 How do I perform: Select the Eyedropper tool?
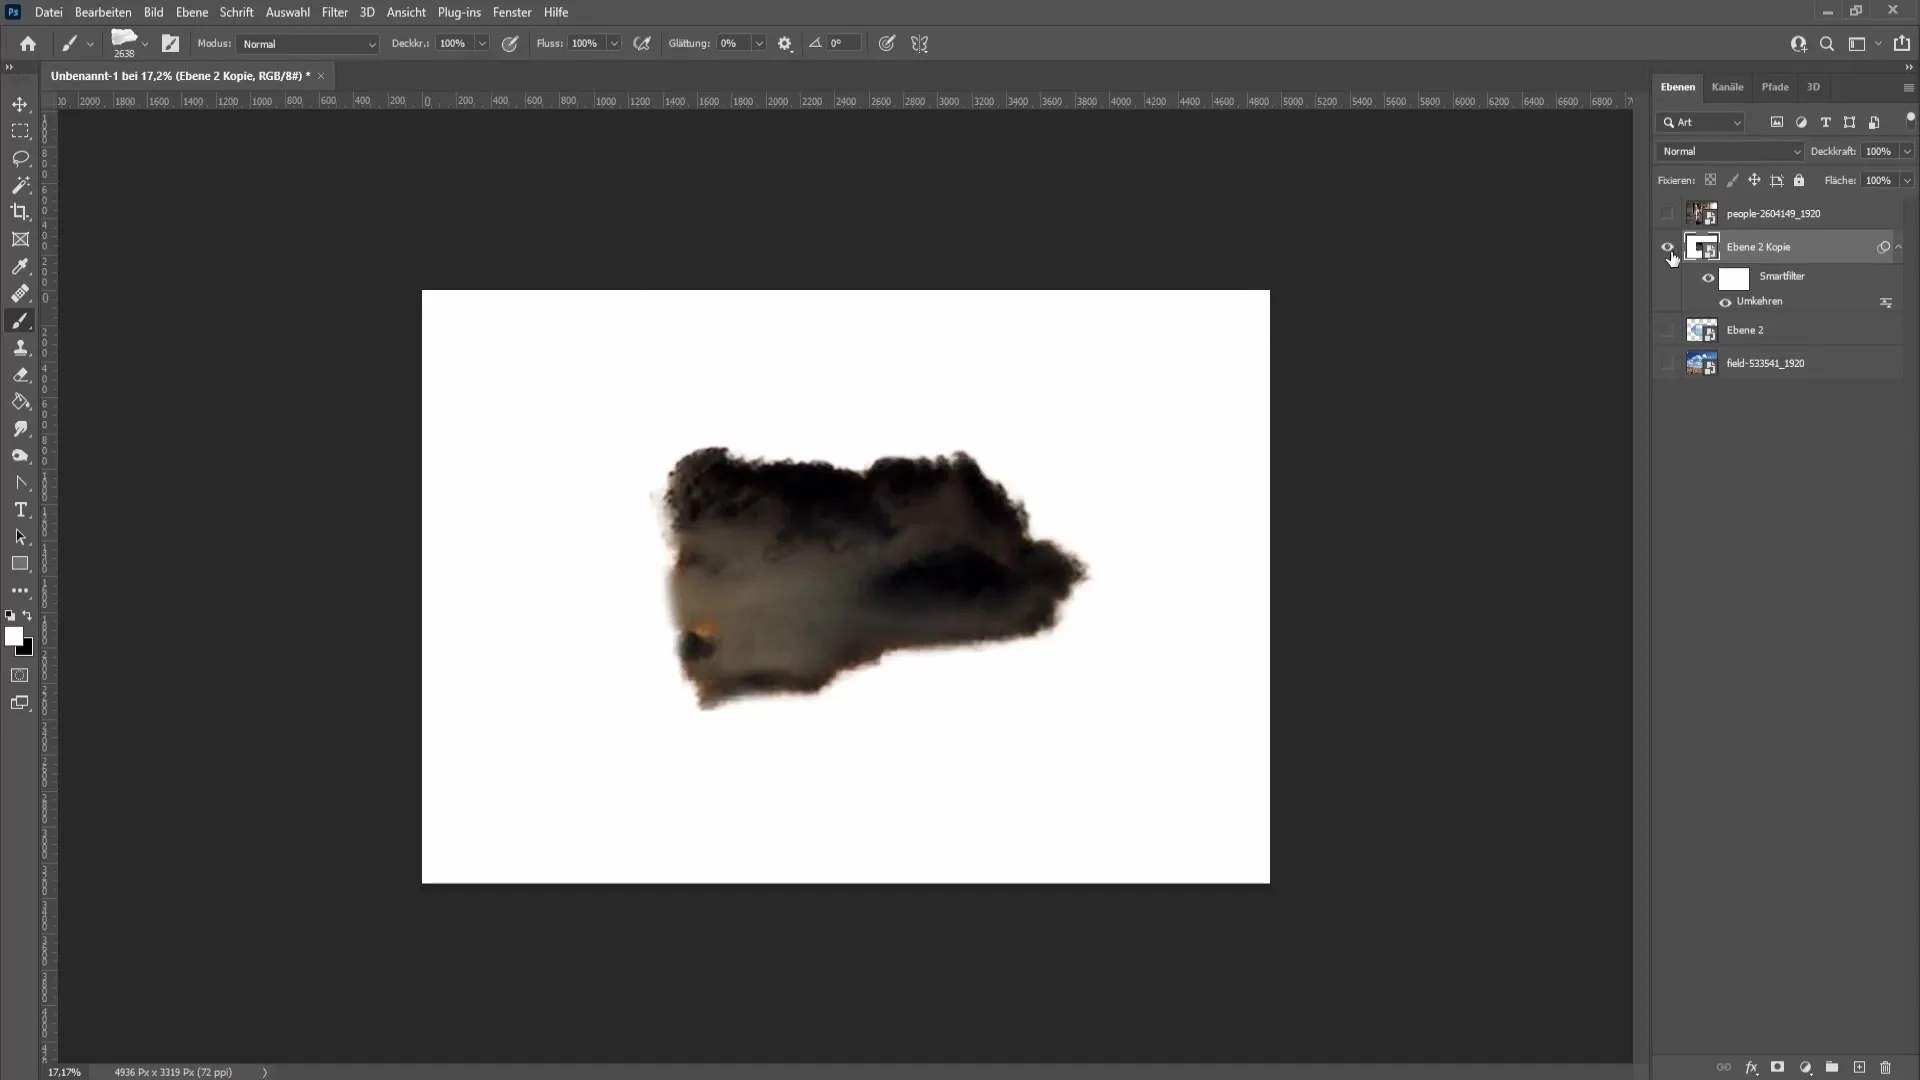click(20, 265)
